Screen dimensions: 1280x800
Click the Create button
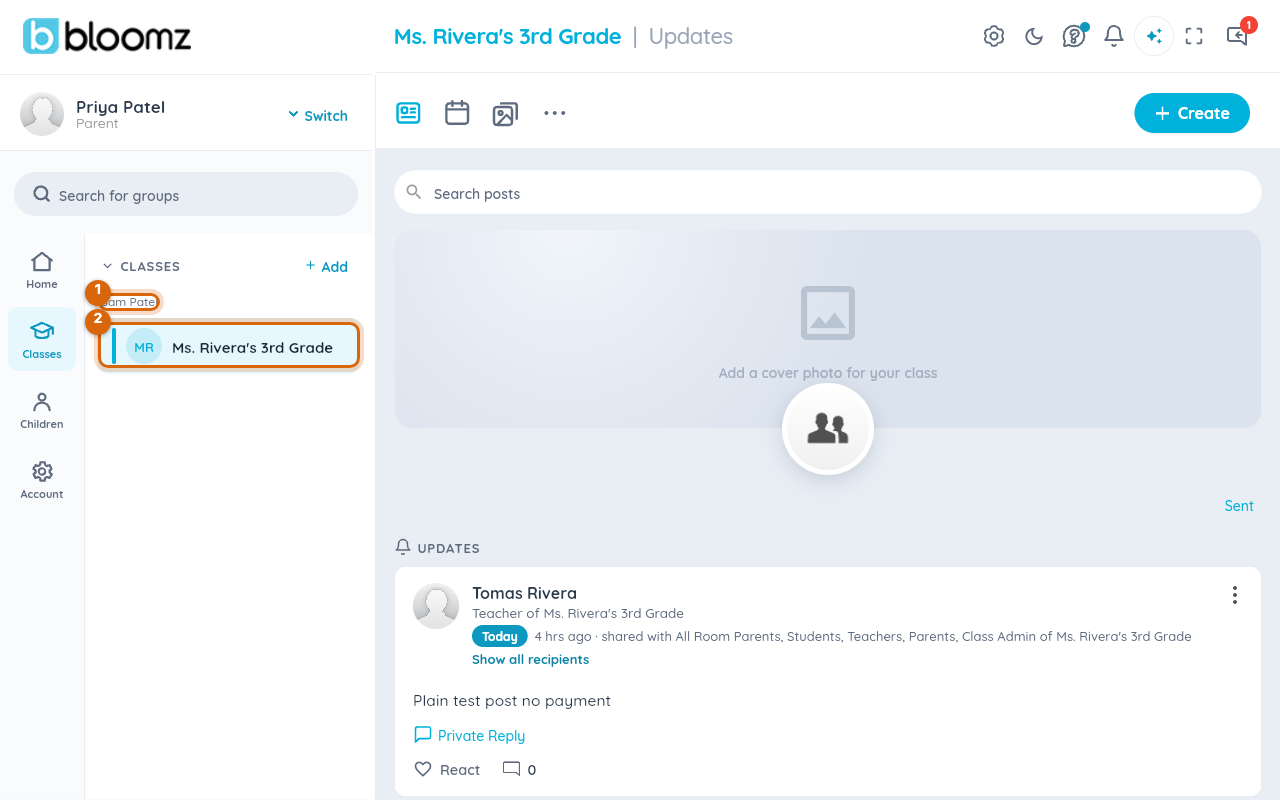pos(1192,113)
